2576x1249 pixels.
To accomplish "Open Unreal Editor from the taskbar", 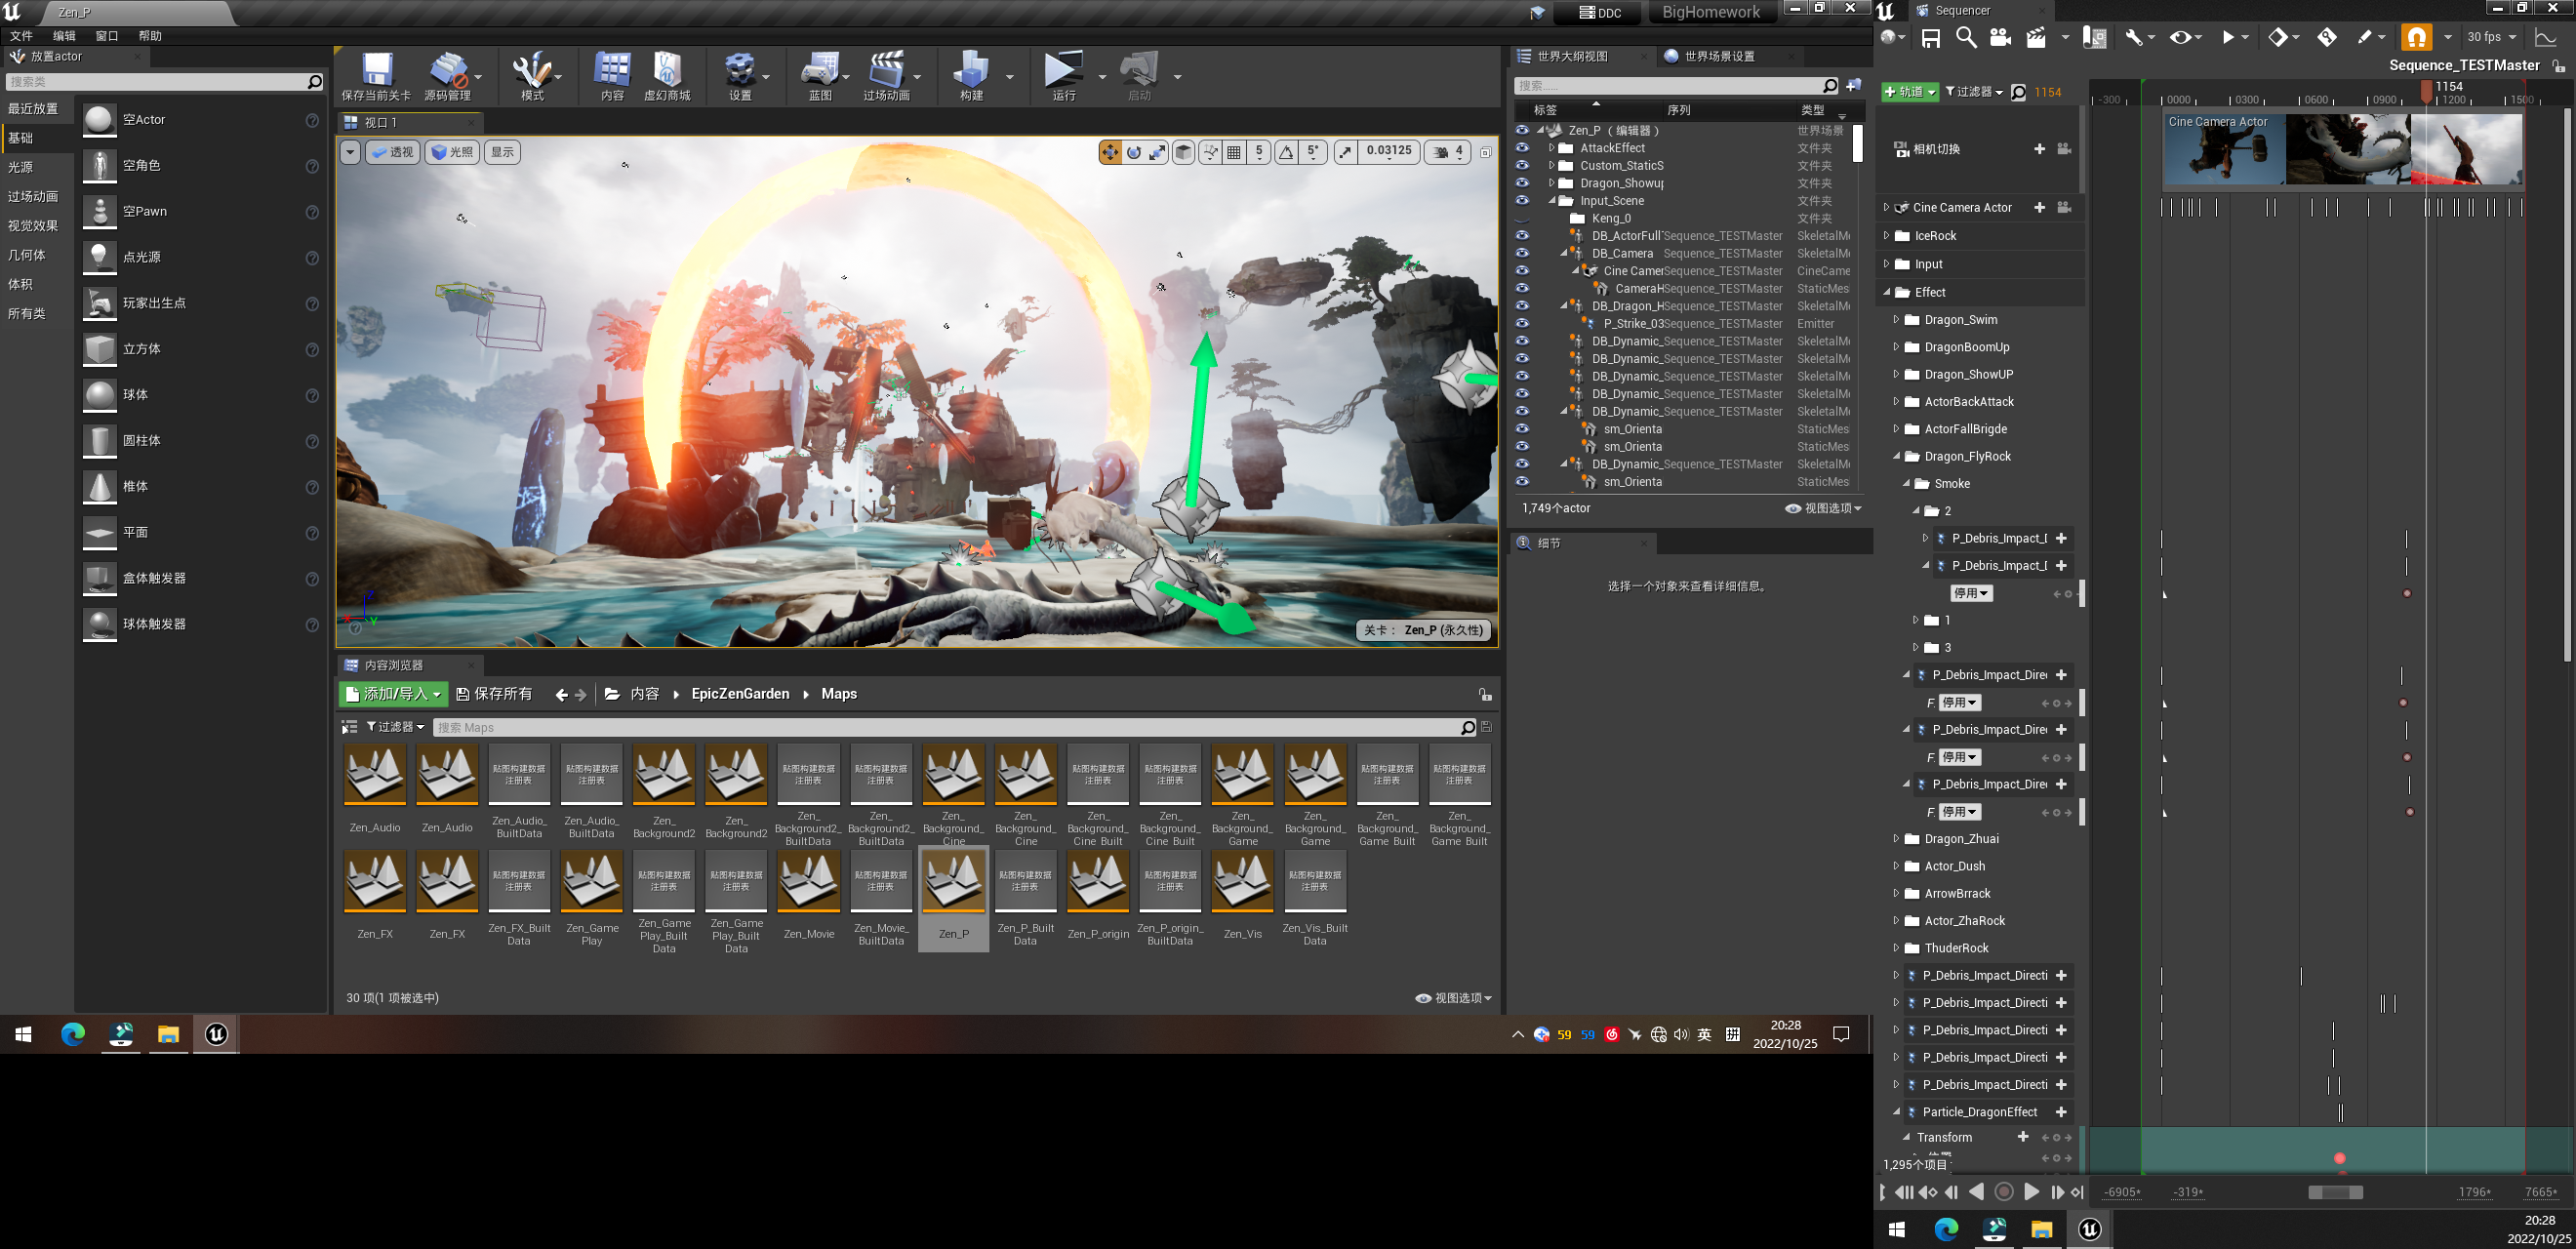I will (216, 1034).
